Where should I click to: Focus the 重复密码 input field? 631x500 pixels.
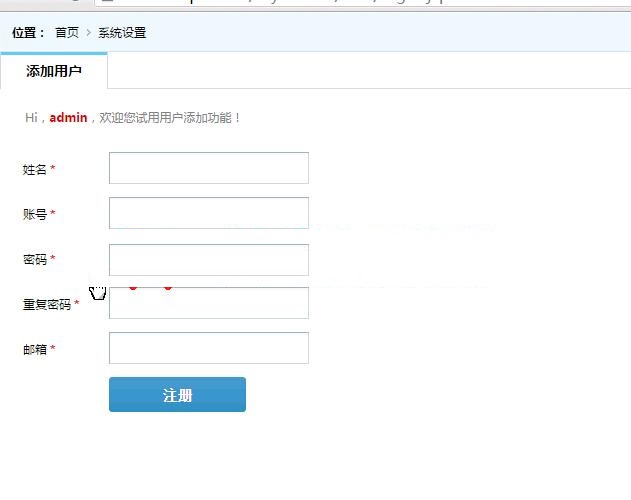point(209,303)
